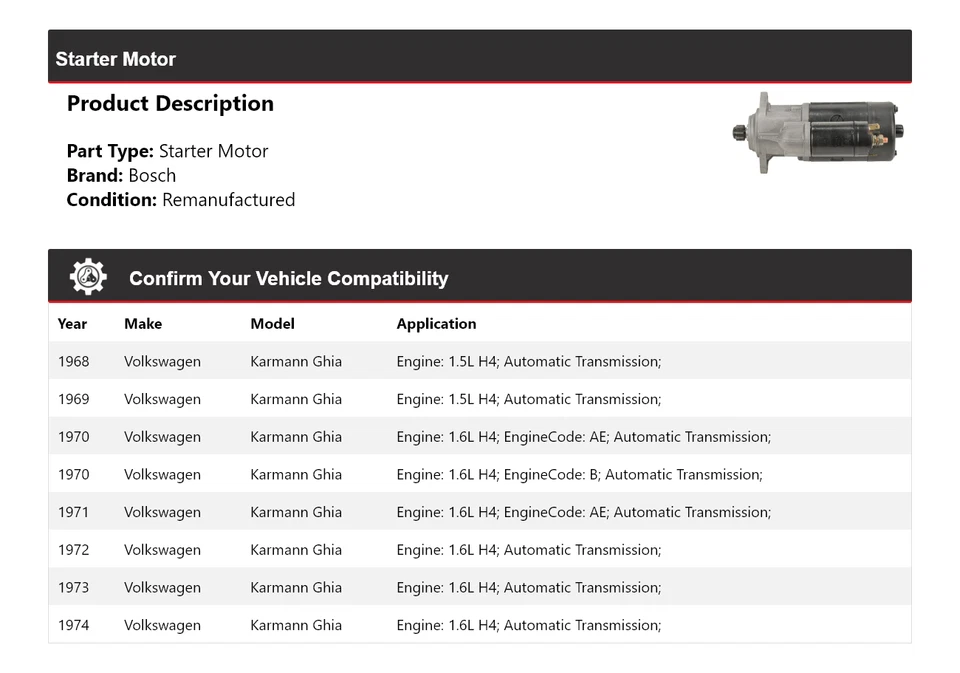Select the Application column header
The image size is (960, 673).
pos(436,324)
